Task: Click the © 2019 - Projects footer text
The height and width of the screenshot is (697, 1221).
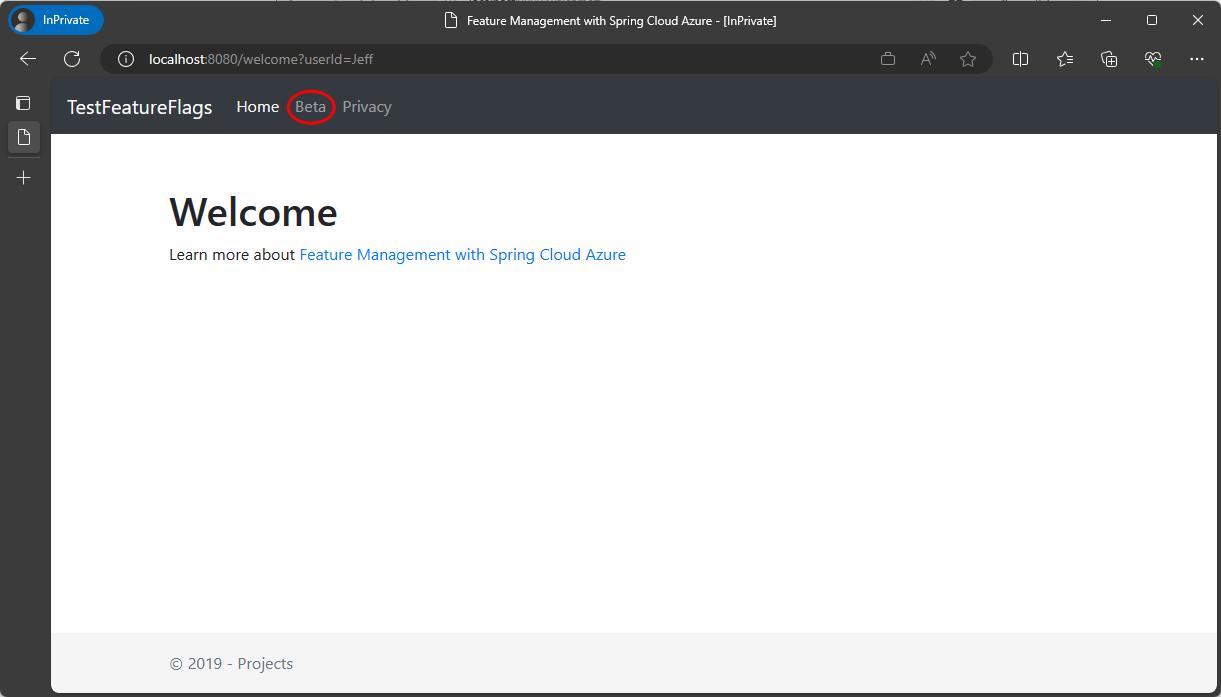Action: [231, 664]
